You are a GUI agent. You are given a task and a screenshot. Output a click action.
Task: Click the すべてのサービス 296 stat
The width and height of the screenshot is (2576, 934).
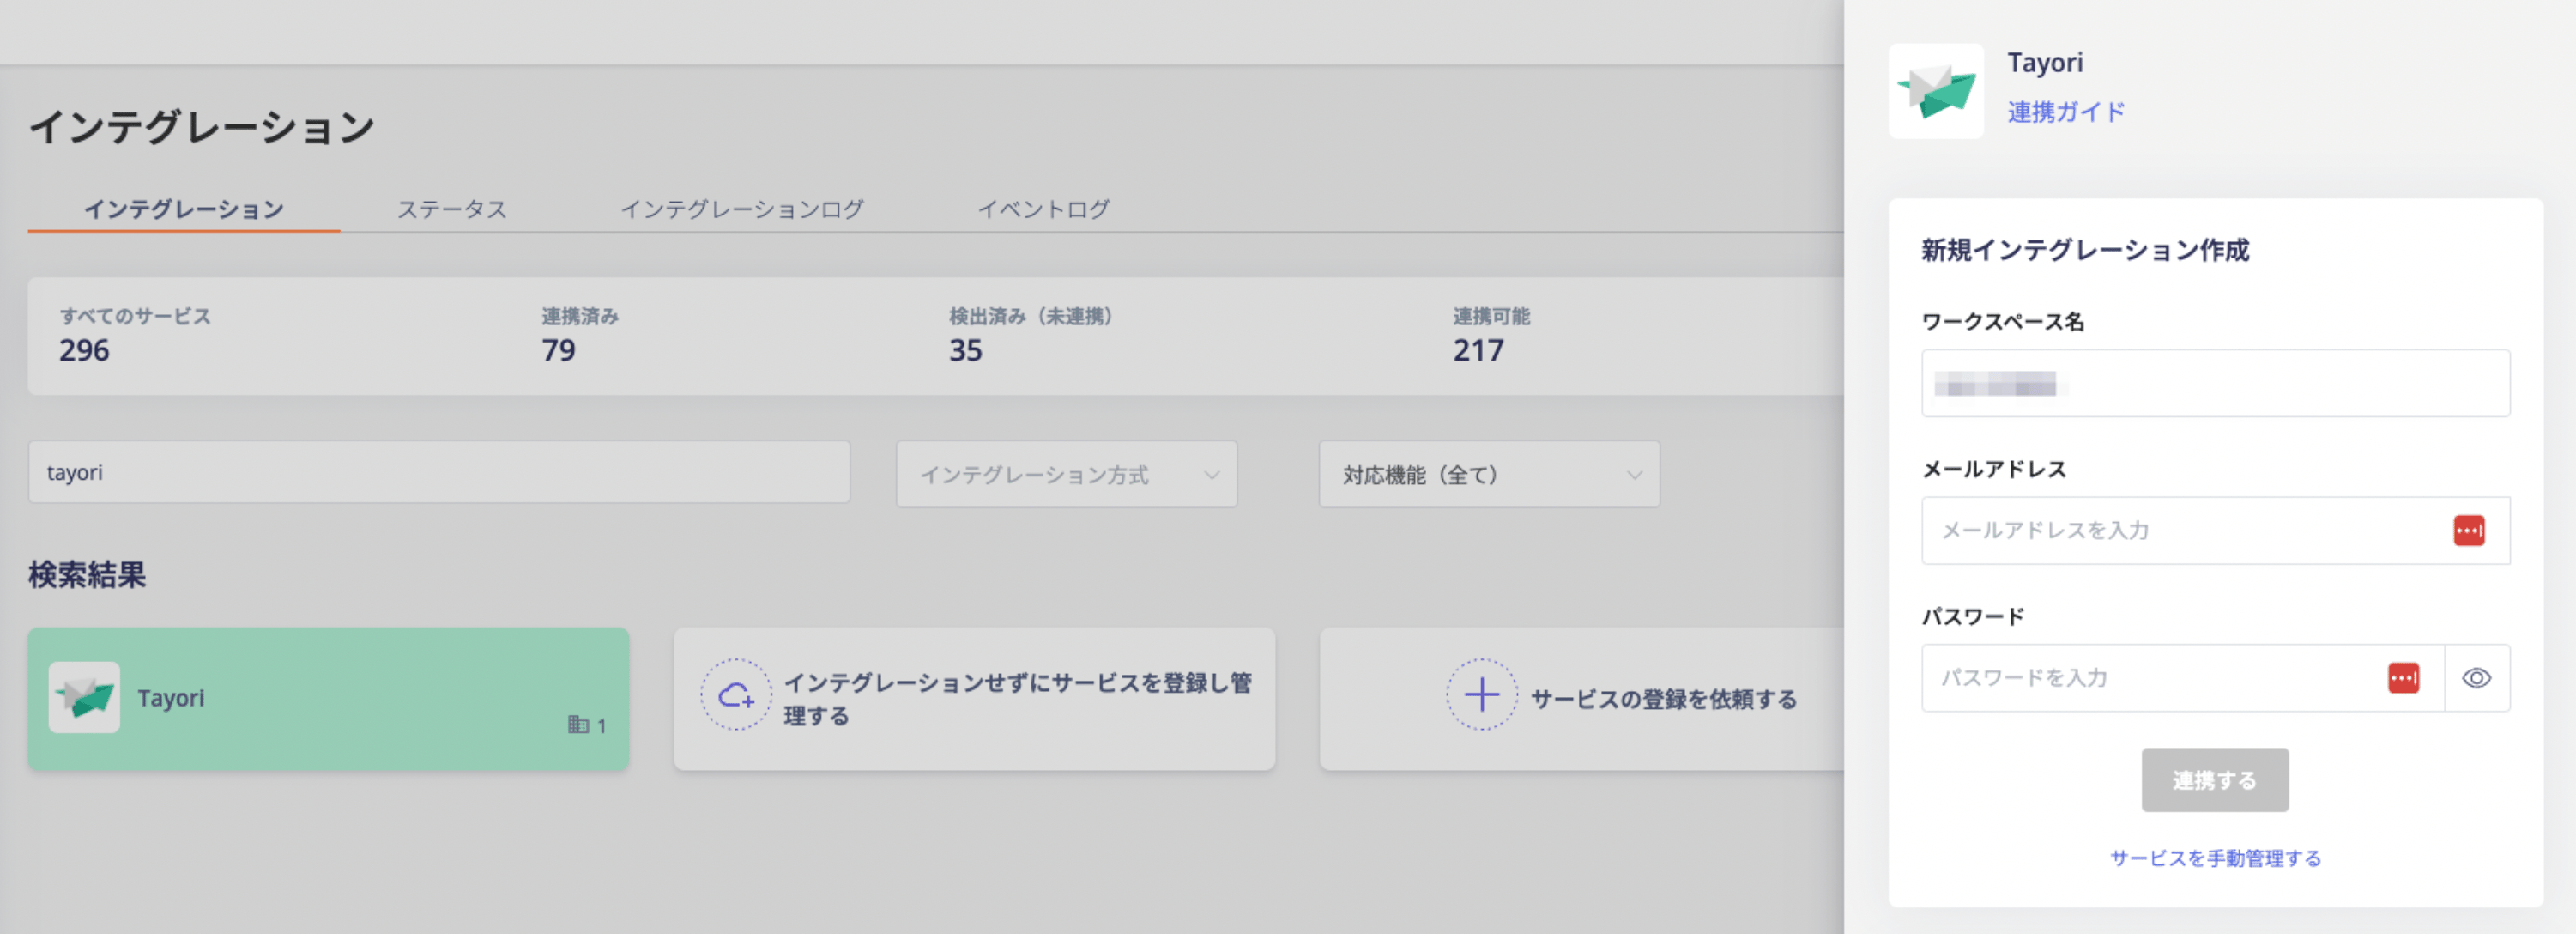[x=134, y=335]
